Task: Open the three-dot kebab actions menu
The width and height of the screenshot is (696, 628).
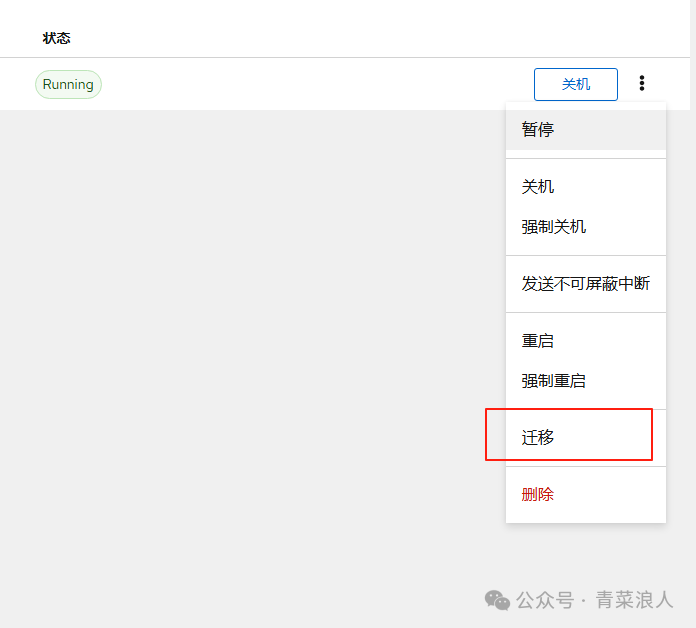Action: [641, 83]
